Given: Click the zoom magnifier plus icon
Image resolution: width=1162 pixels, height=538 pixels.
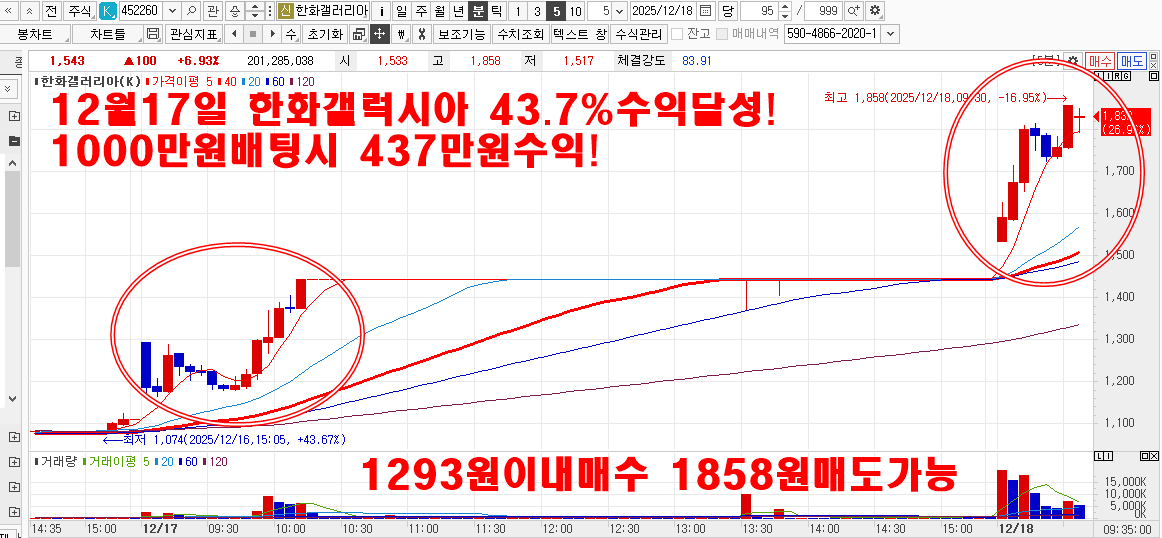Looking at the screenshot, I should [853, 11].
